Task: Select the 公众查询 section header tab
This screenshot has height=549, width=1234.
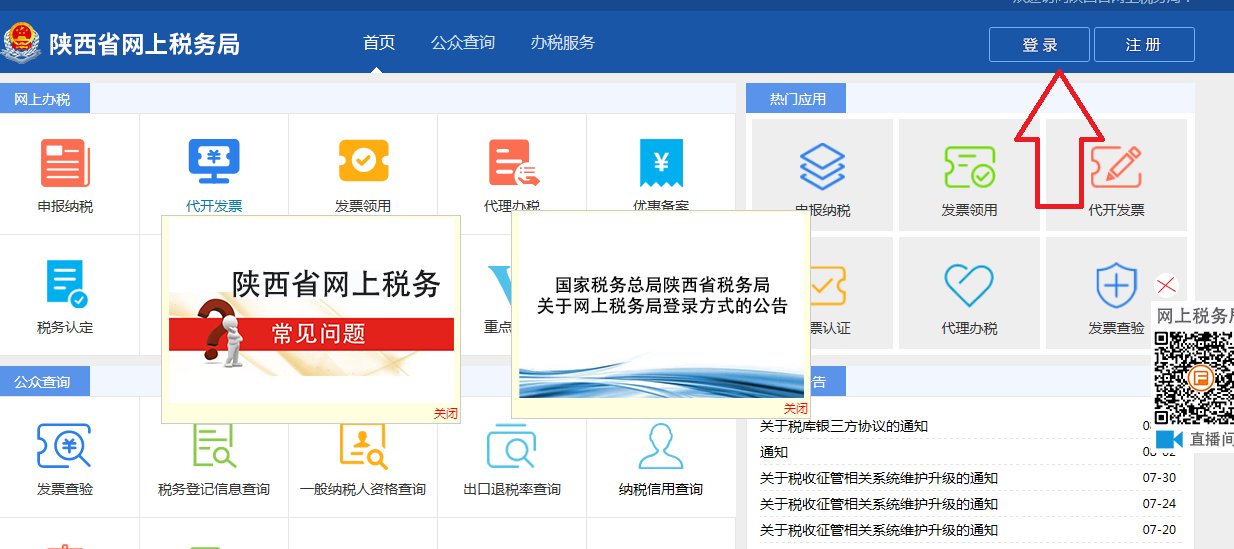Action: click(43, 381)
